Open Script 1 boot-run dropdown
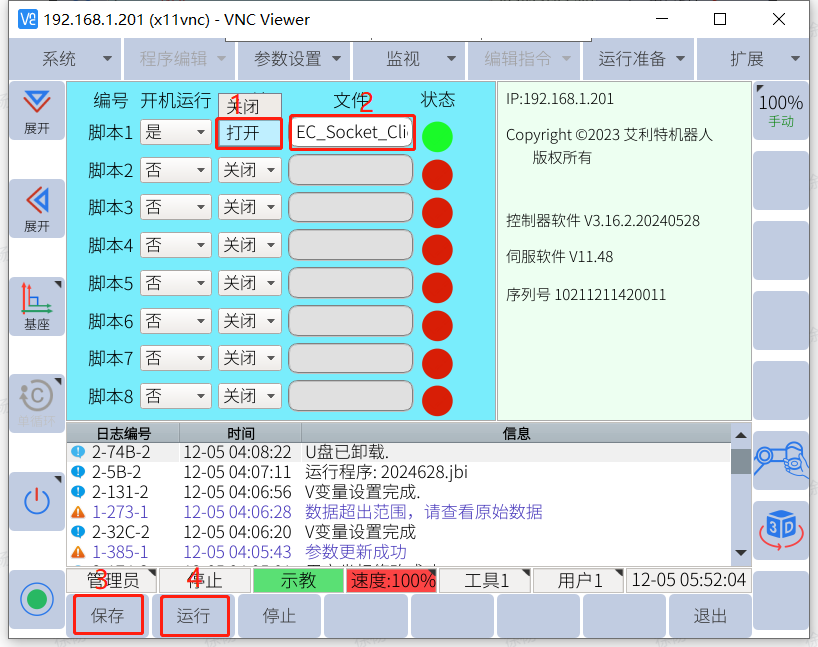Screen dimensions: 818x647 point(174,132)
